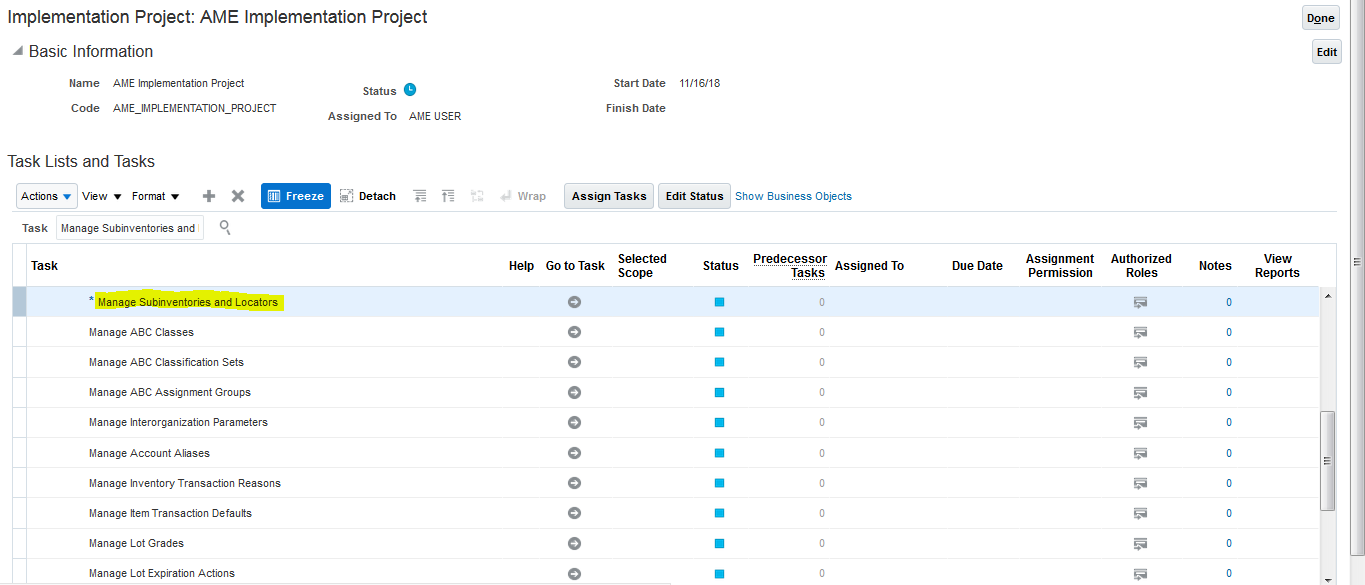Image resolution: width=1365 pixels, height=585 pixels.
Task: Click Show Business Objects link
Action: click(x=793, y=196)
